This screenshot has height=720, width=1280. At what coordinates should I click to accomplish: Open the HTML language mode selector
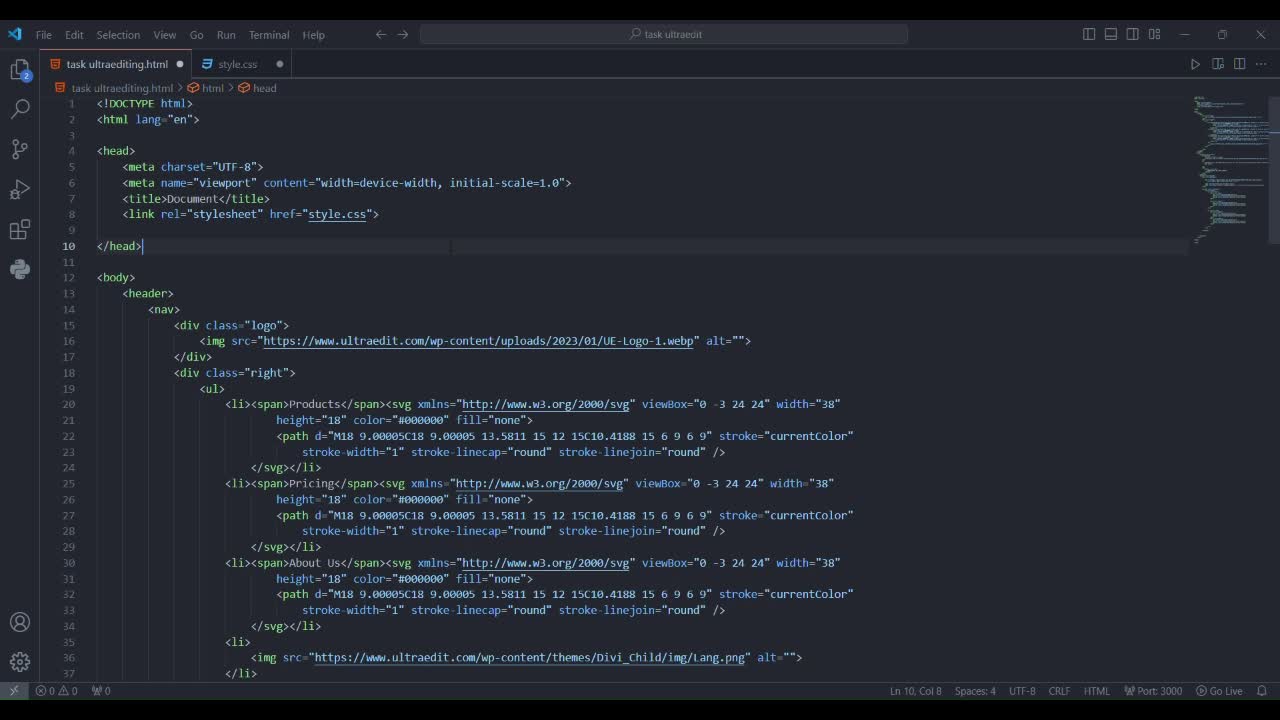(x=1097, y=691)
